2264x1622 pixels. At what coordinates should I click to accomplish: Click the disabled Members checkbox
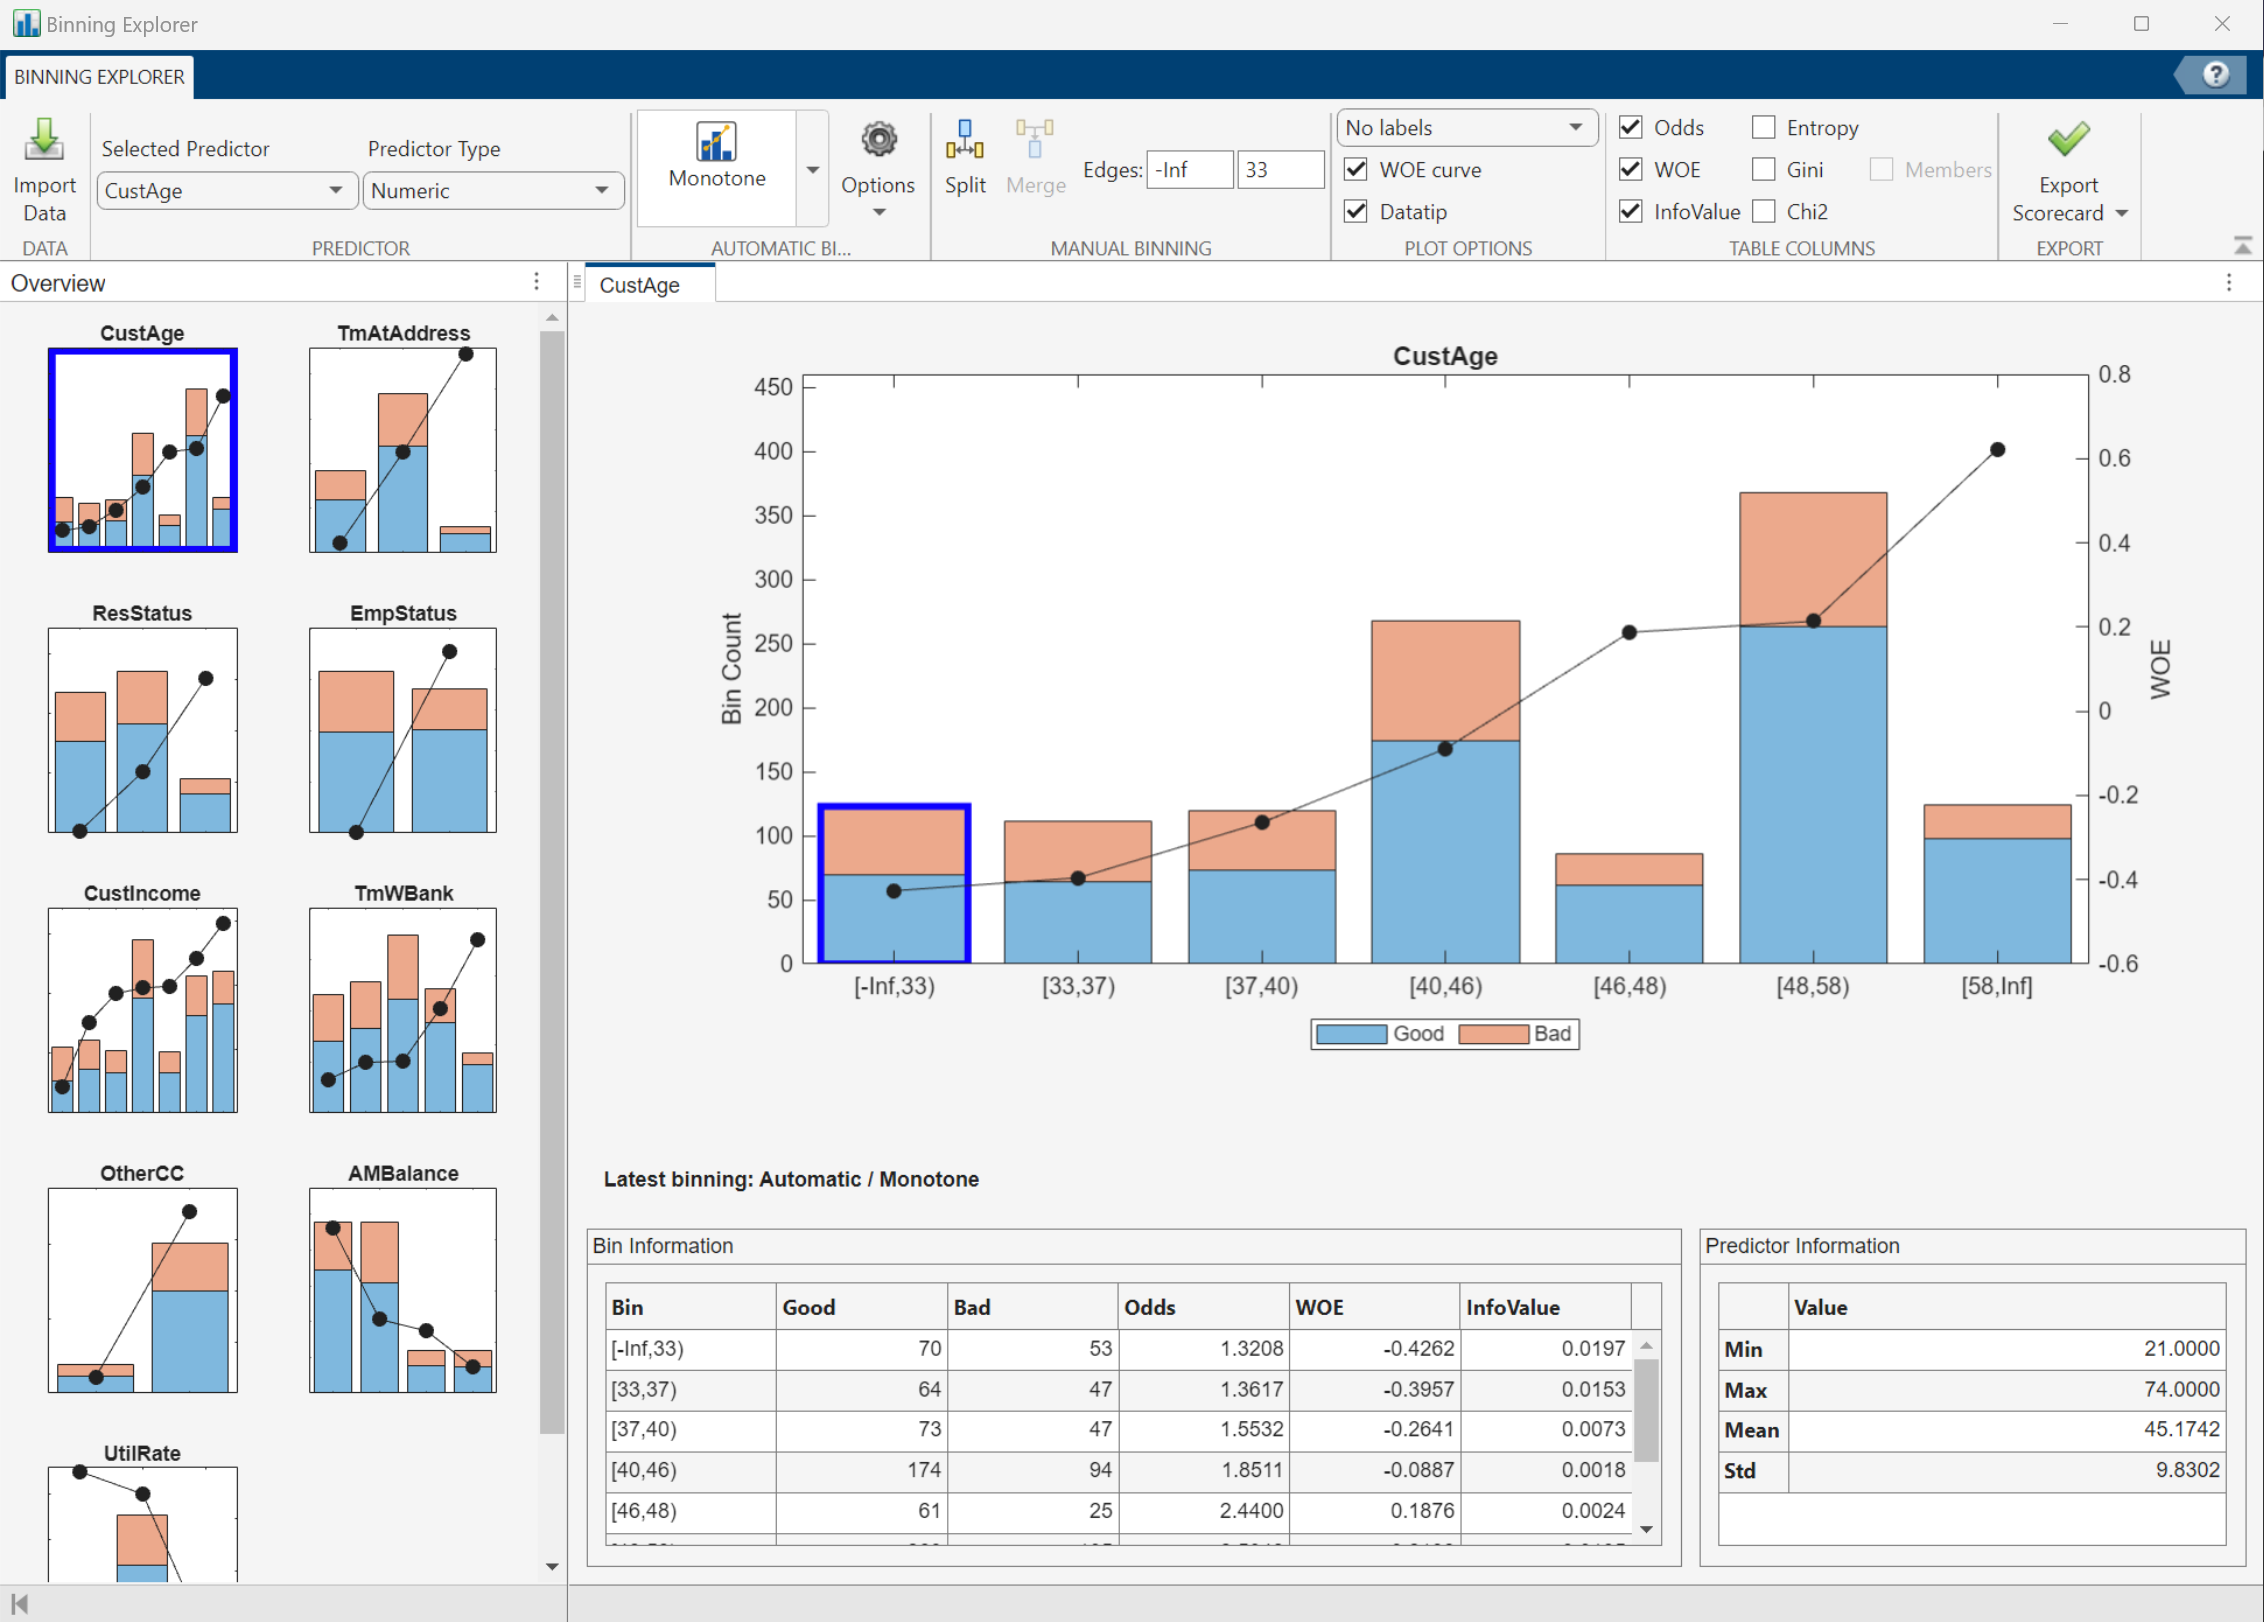[1881, 169]
